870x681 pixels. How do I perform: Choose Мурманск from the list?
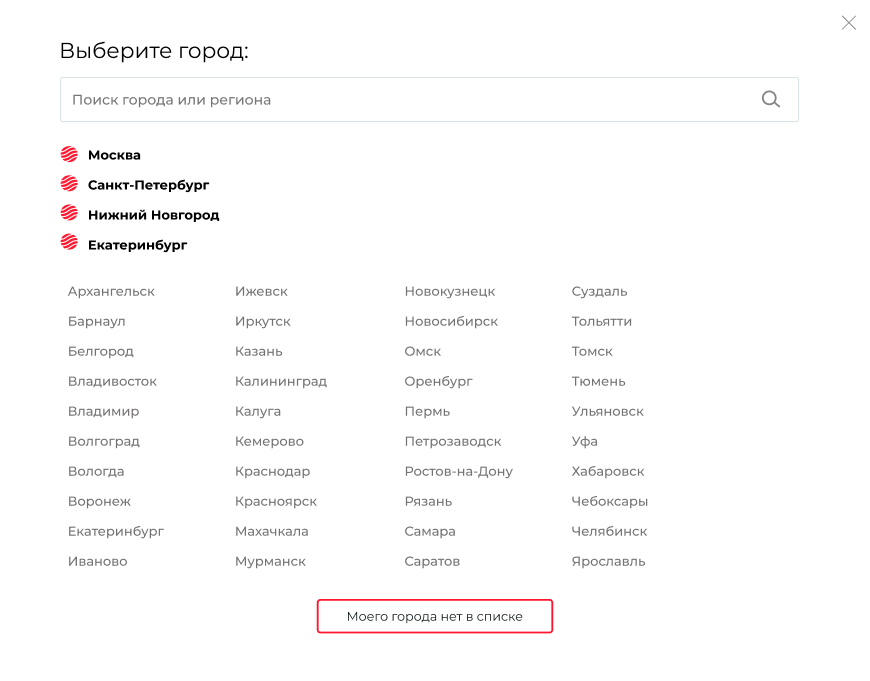270,561
